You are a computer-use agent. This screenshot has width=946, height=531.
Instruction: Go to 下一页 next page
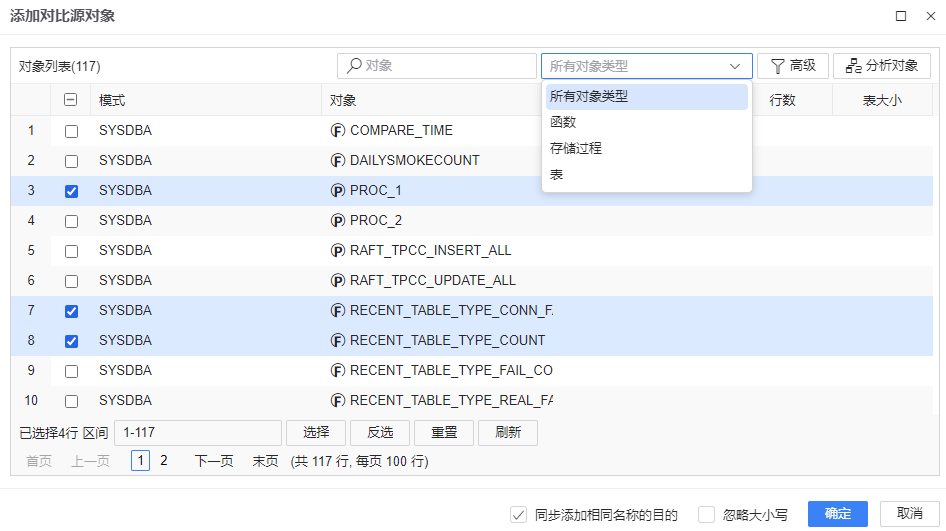214,462
